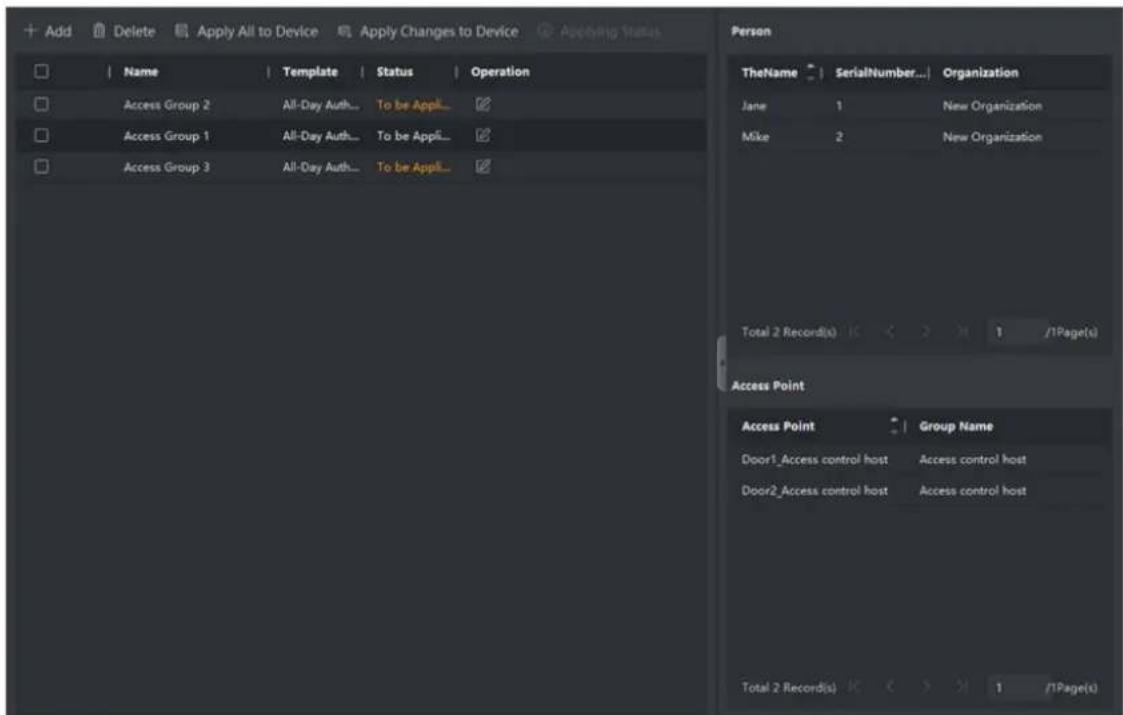
Task: Check the checkbox for Access Group 3
Action: click(x=42, y=167)
